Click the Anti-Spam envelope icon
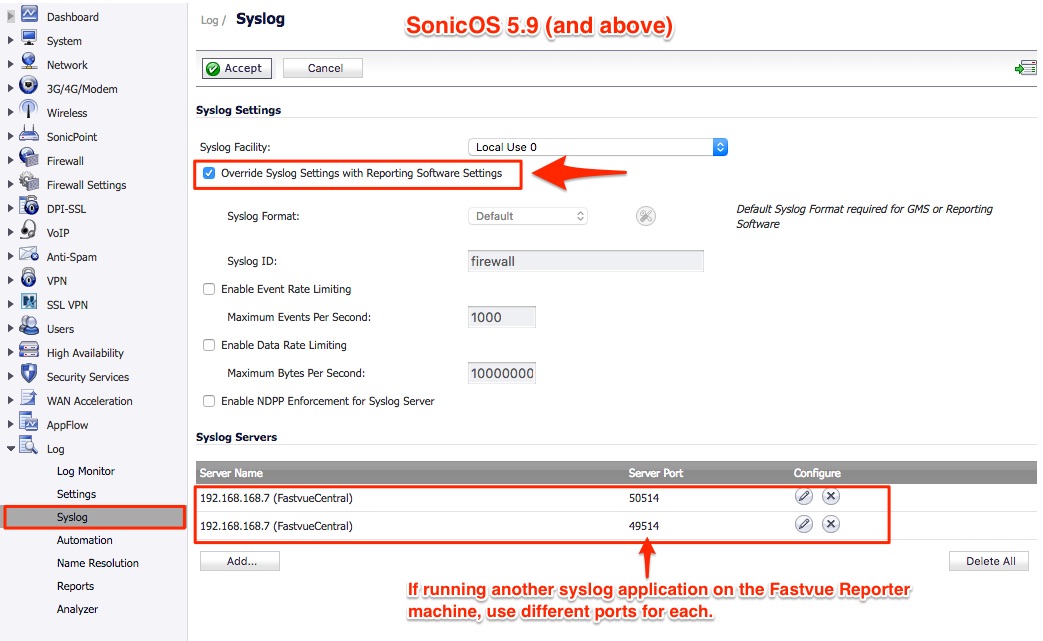 tap(29, 253)
